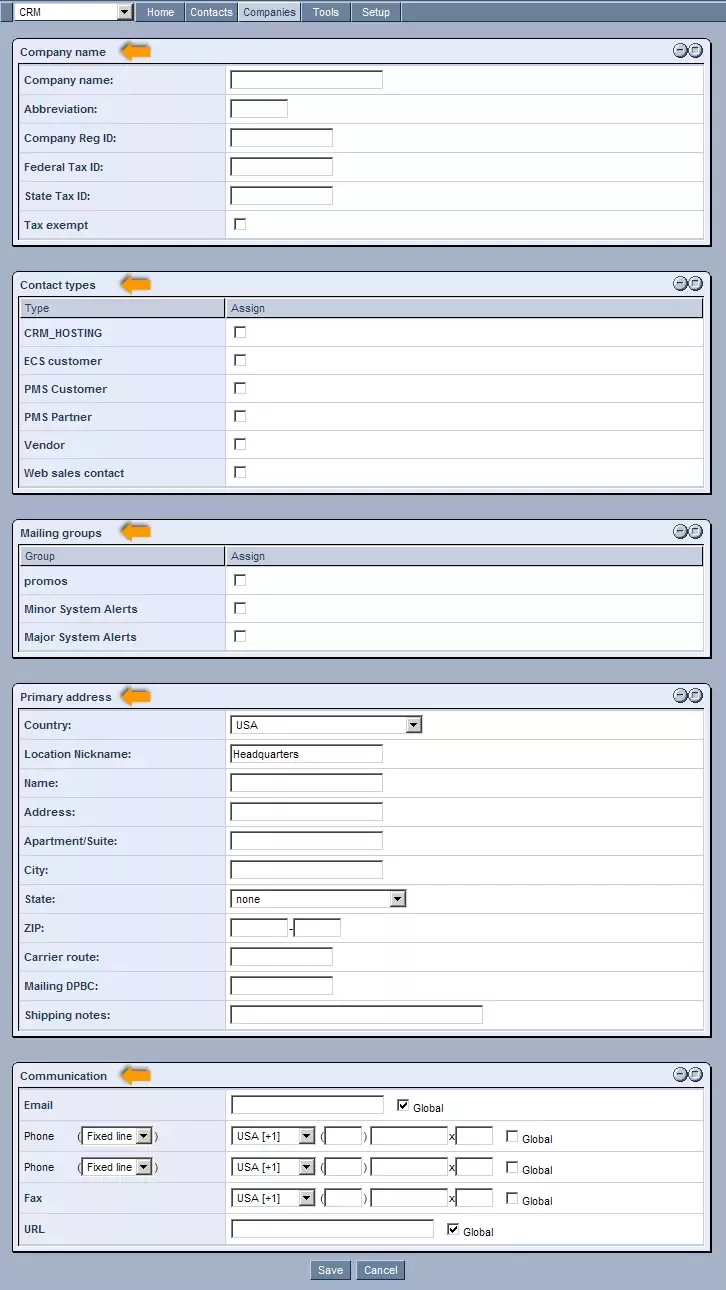The height and width of the screenshot is (1290, 726).
Task: Click the Save button
Action: (331, 1270)
